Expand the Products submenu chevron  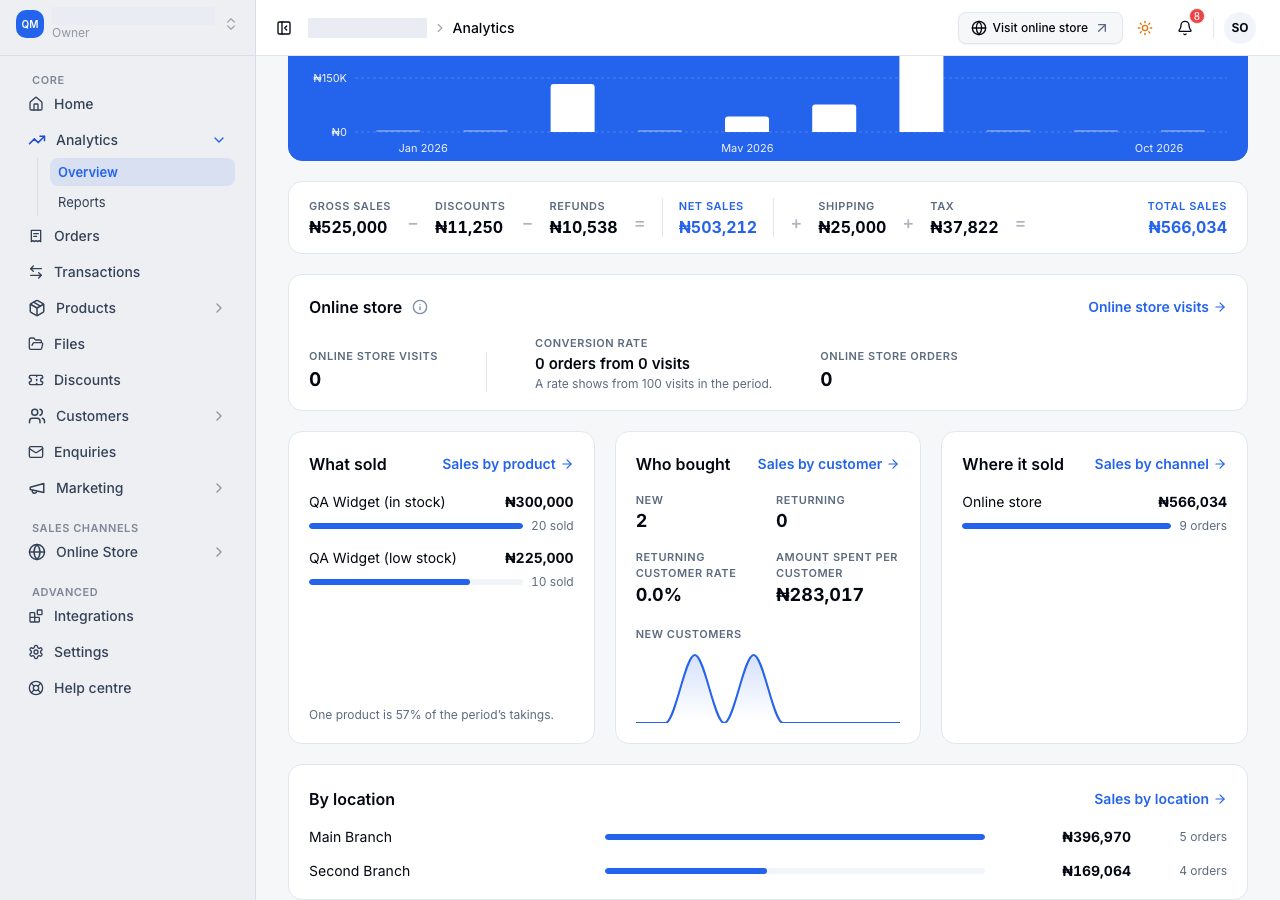pyautogui.click(x=219, y=308)
